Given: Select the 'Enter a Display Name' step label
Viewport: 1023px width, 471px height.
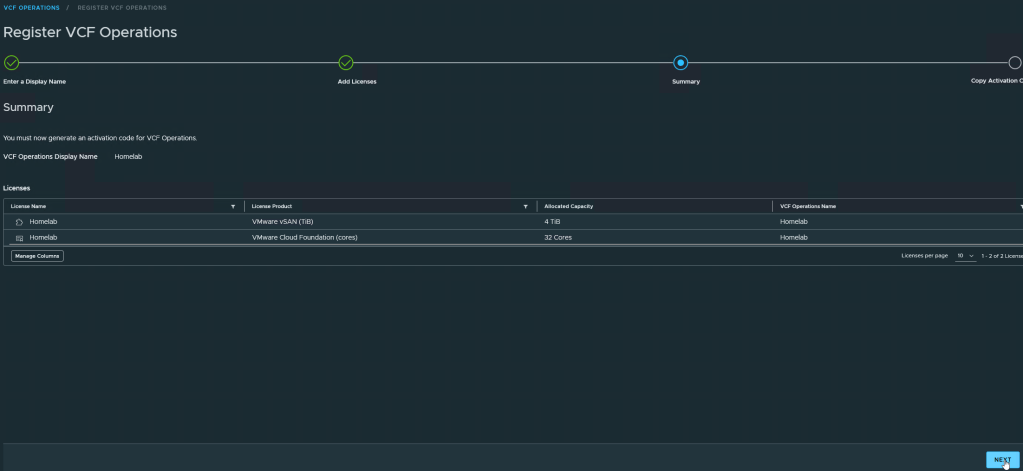Looking at the screenshot, I should click(x=35, y=81).
